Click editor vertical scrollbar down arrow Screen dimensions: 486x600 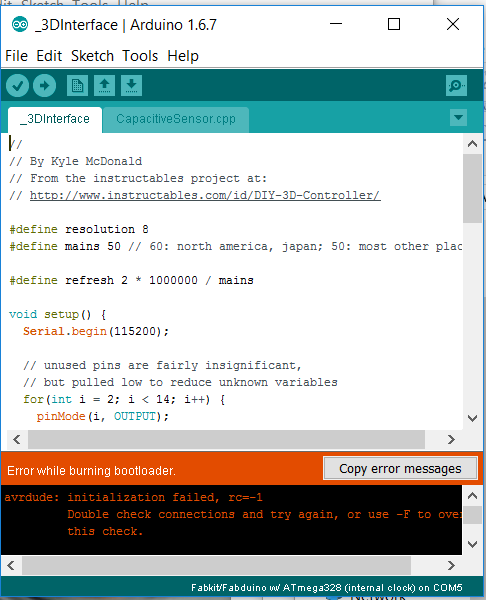click(x=473, y=418)
